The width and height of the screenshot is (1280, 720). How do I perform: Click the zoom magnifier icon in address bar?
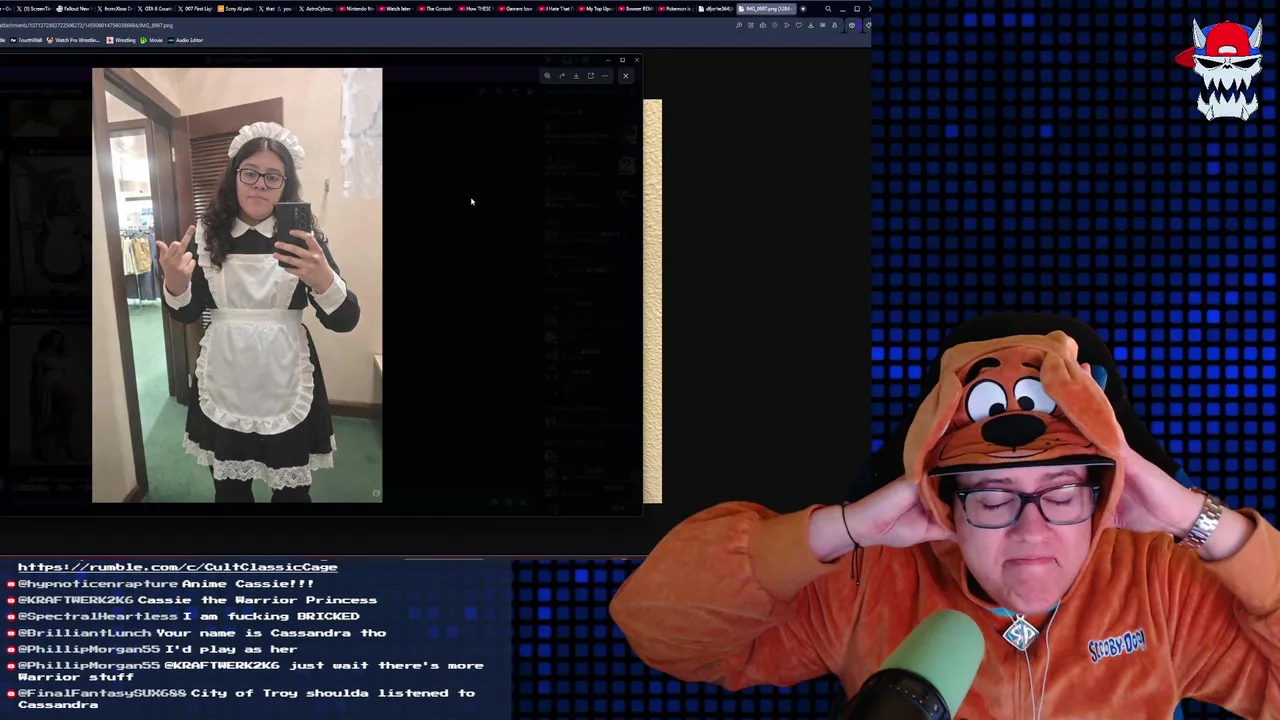739,25
